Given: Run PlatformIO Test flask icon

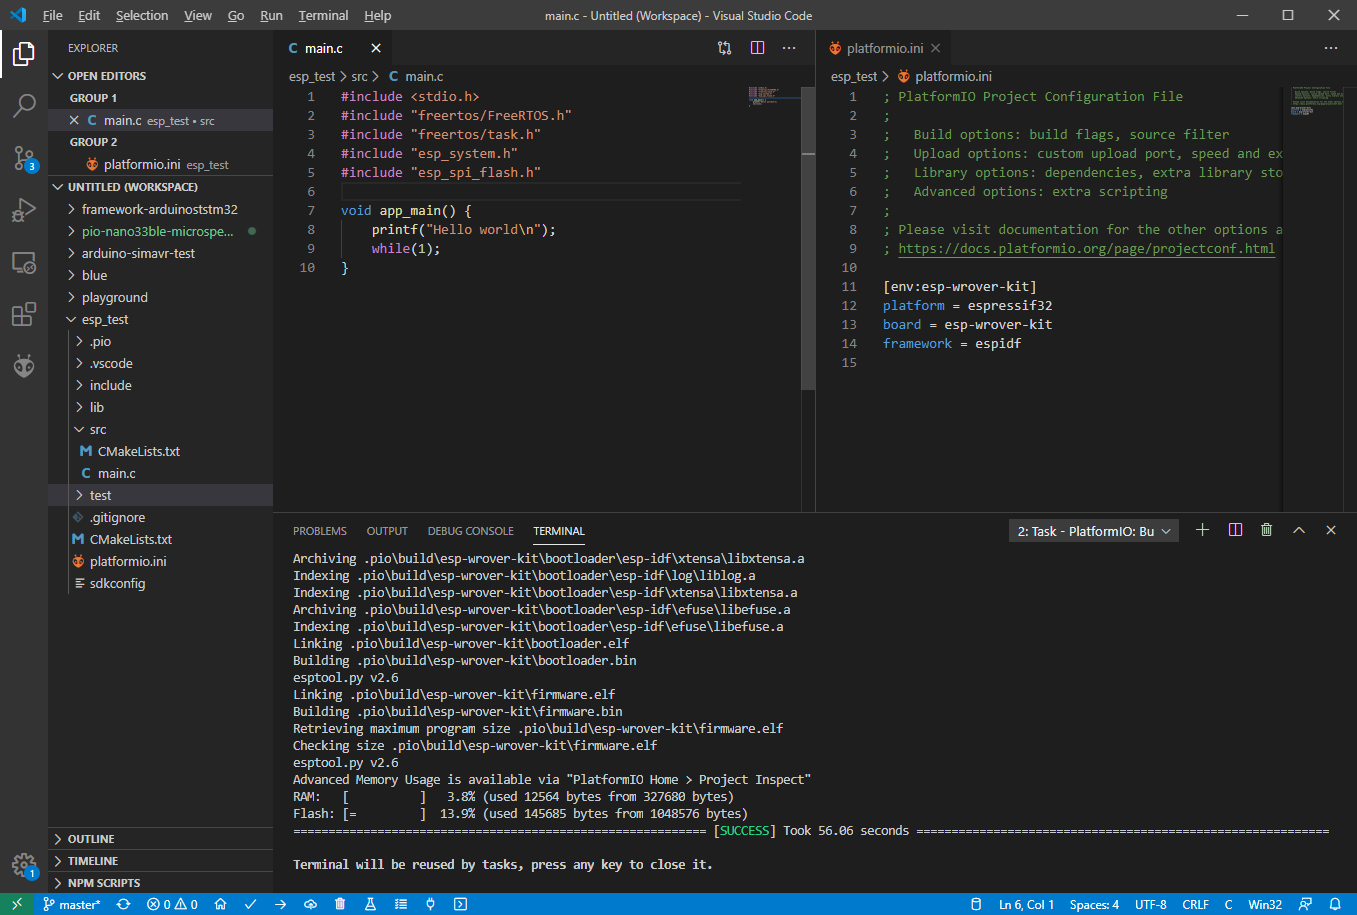Looking at the screenshot, I should point(370,904).
